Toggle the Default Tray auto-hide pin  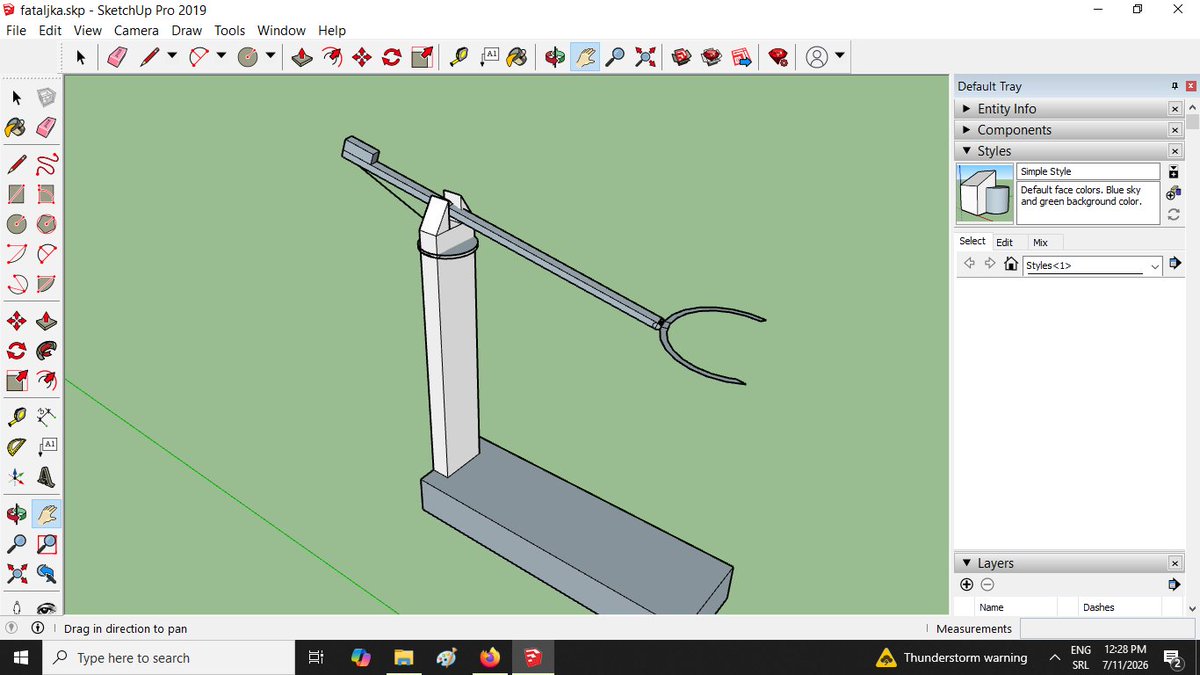(1175, 86)
